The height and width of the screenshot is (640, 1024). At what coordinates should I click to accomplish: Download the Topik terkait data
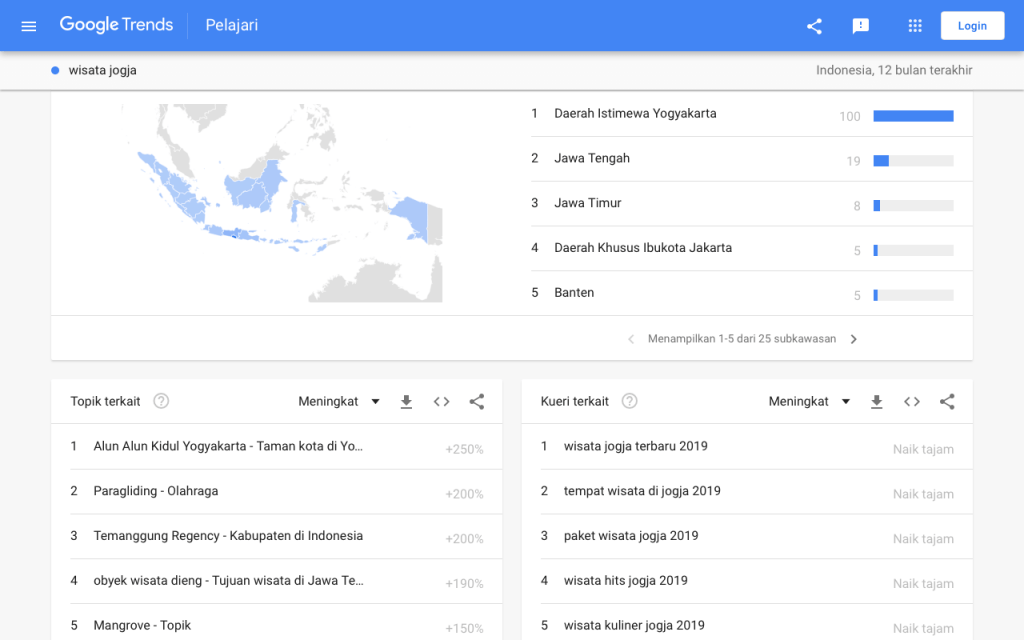tap(406, 402)
